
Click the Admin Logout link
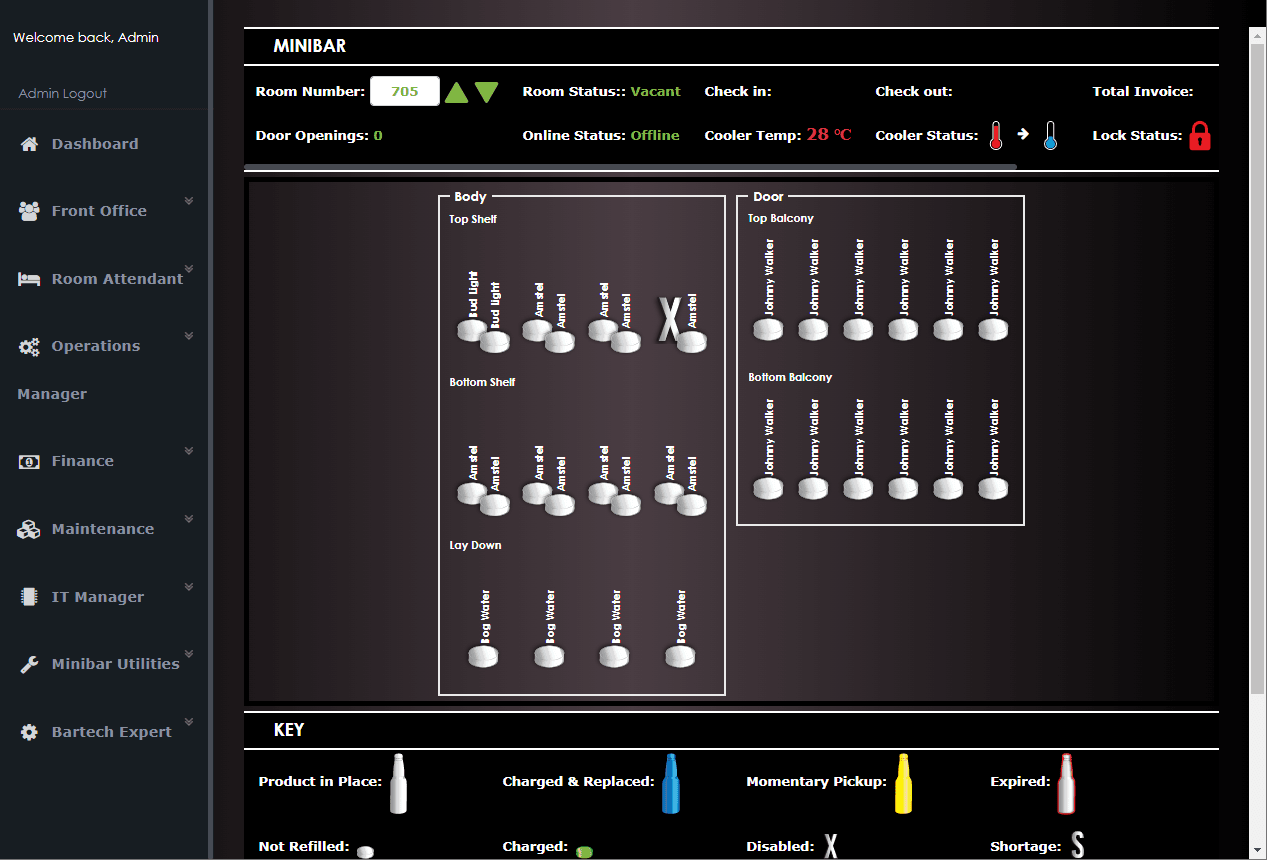coord(60,93)
